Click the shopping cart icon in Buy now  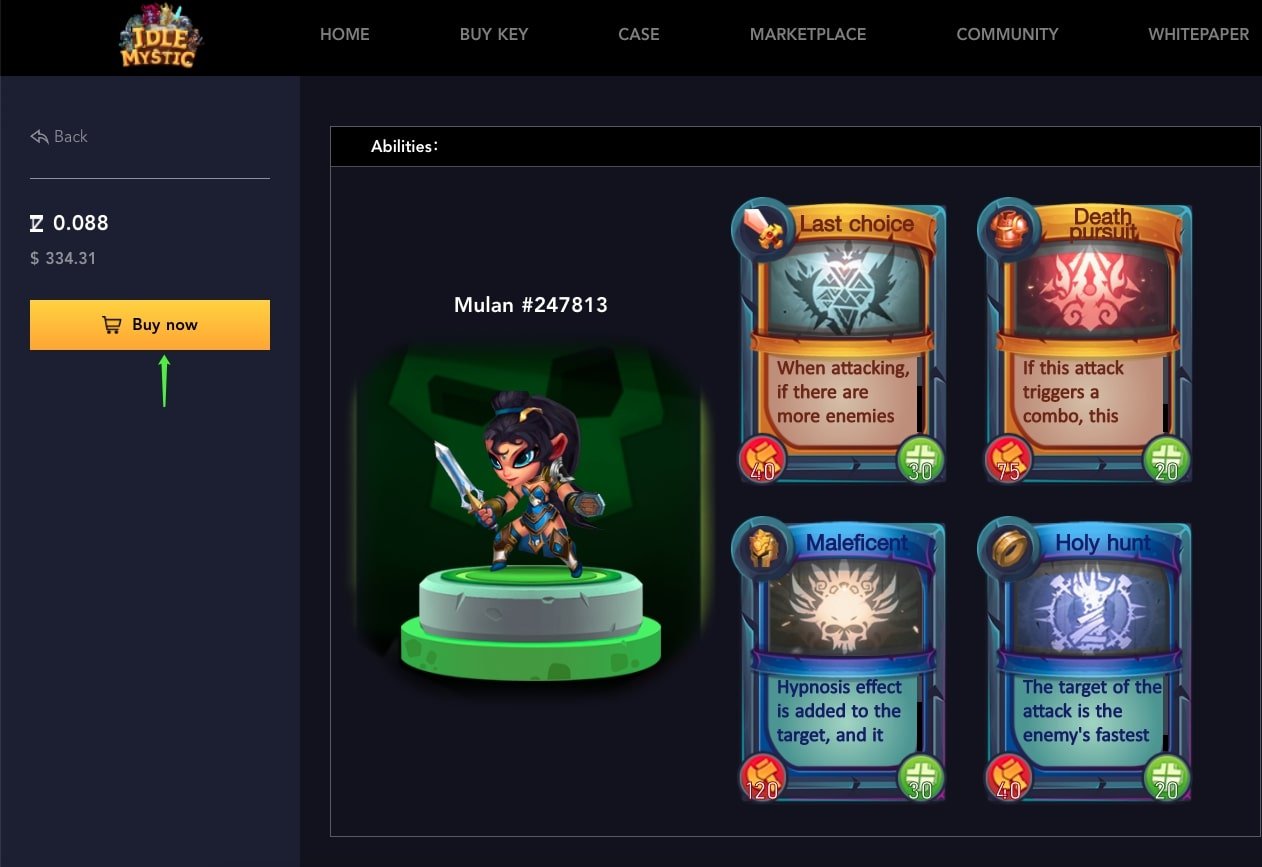click(111, 325)
